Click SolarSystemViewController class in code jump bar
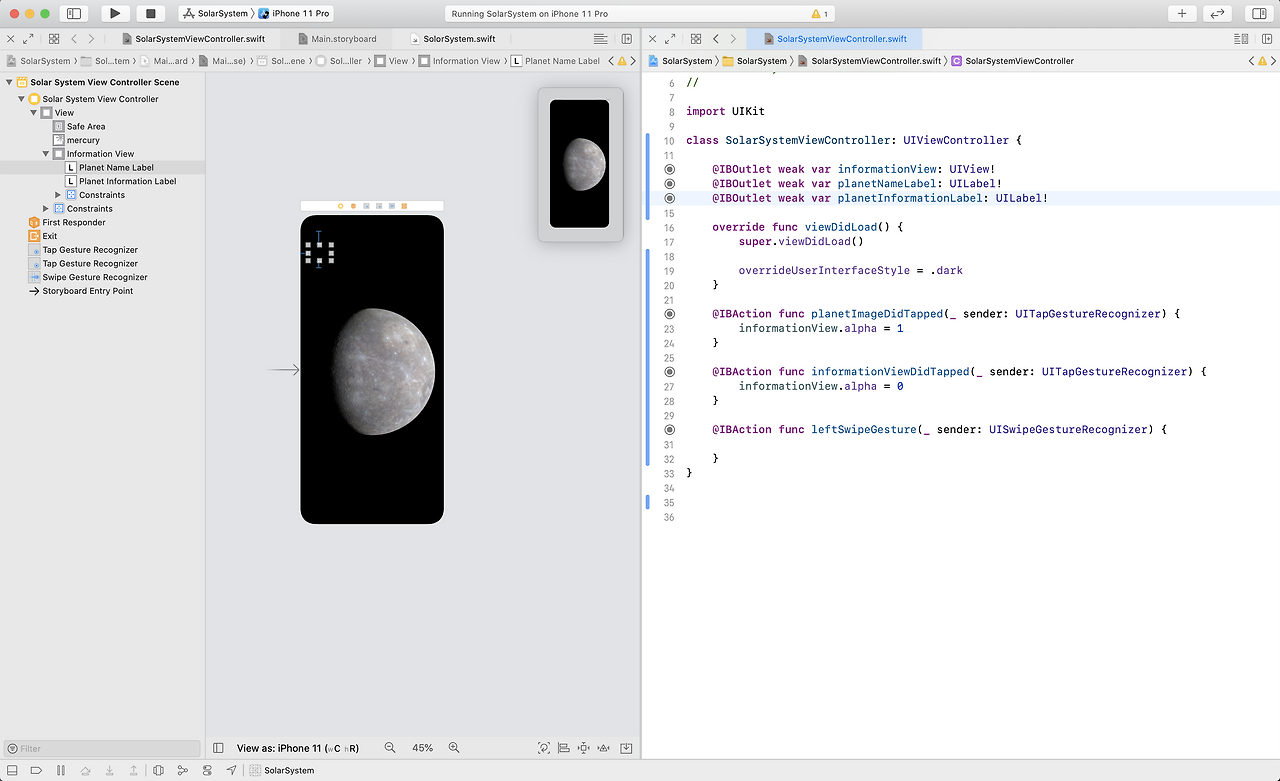The height and width of the screenshot is (781, 1280). tap(1012, 61)
